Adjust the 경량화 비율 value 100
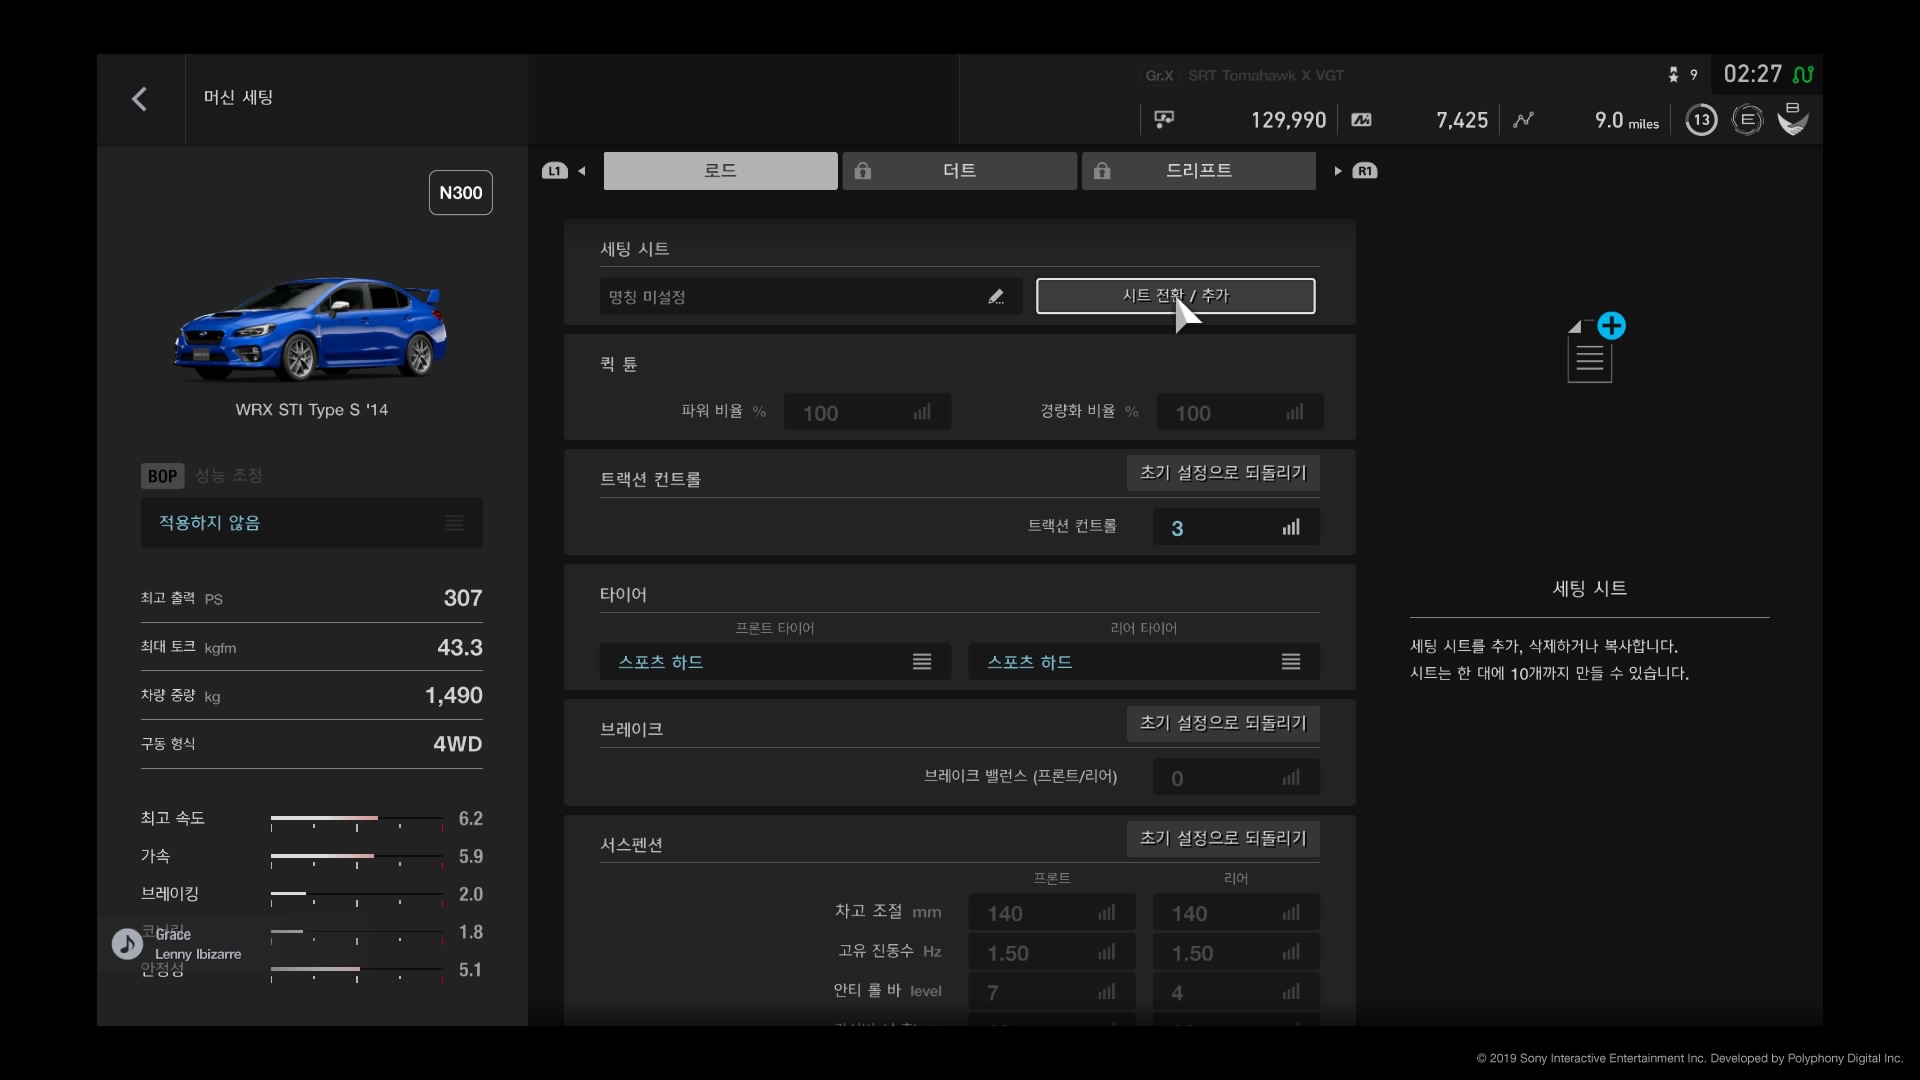Screen dimensions: 1920x1080 1239,412
